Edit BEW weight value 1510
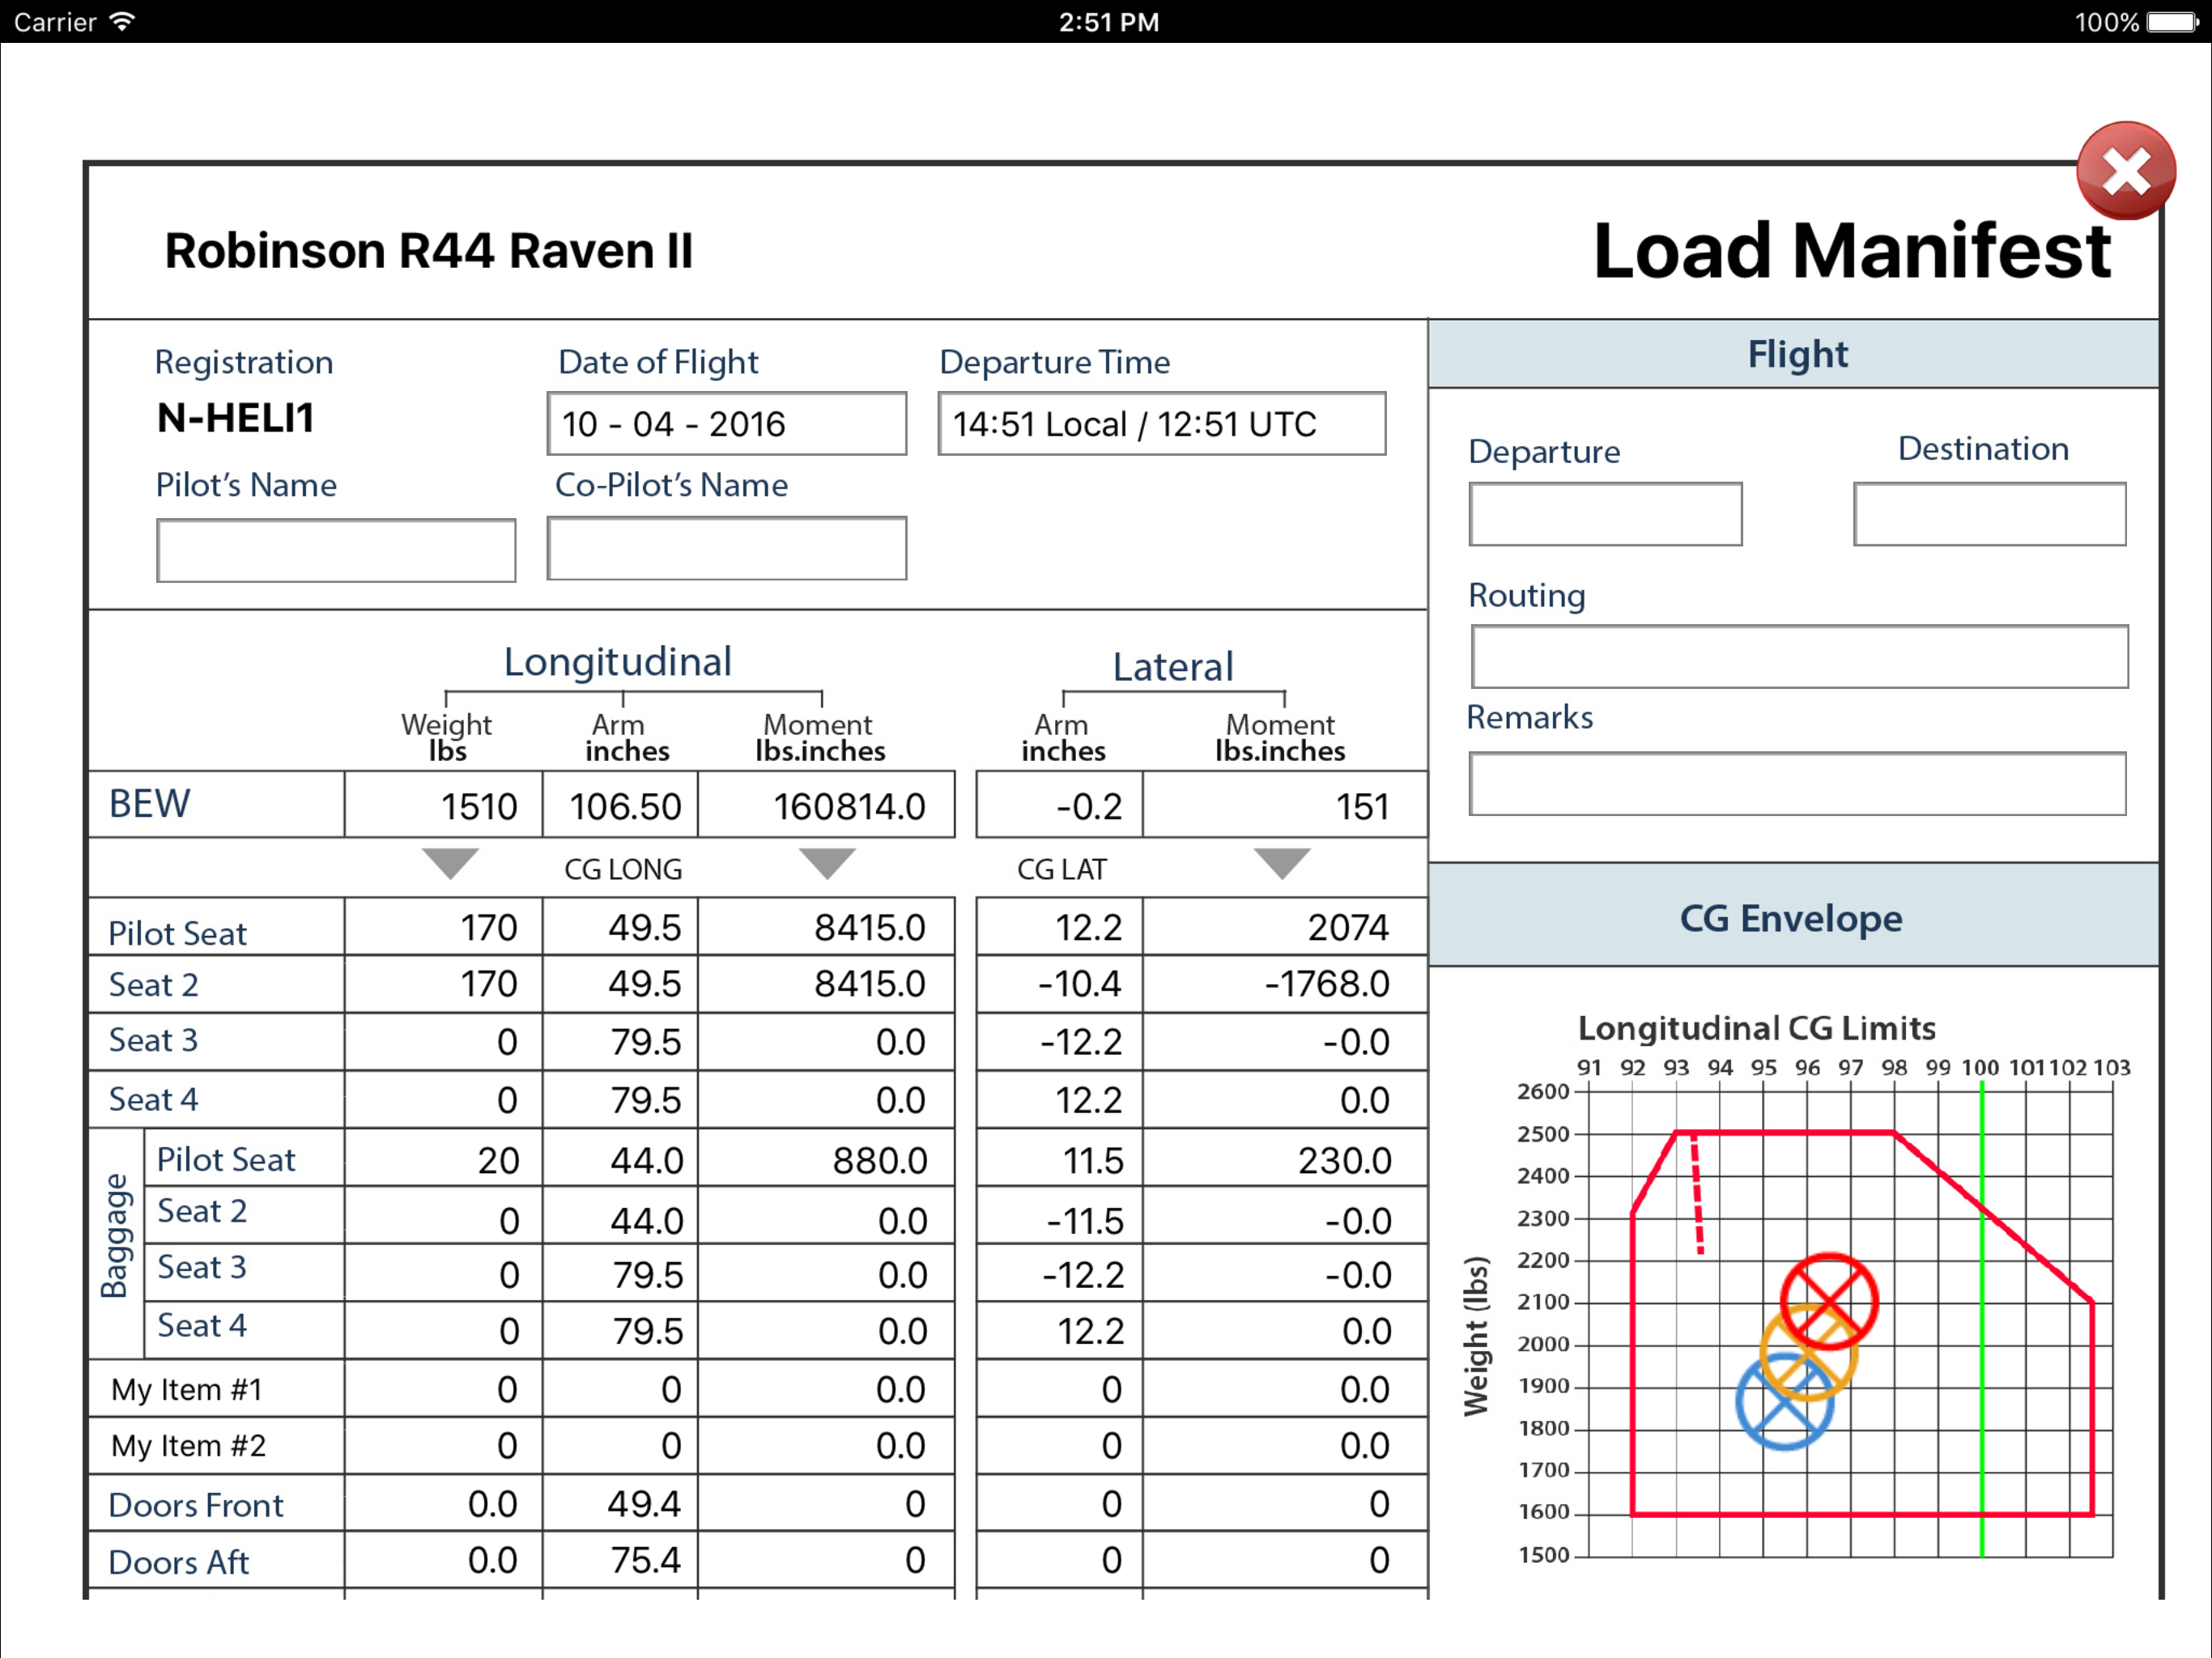2212x1658 pixels. [x=444, y=805]
